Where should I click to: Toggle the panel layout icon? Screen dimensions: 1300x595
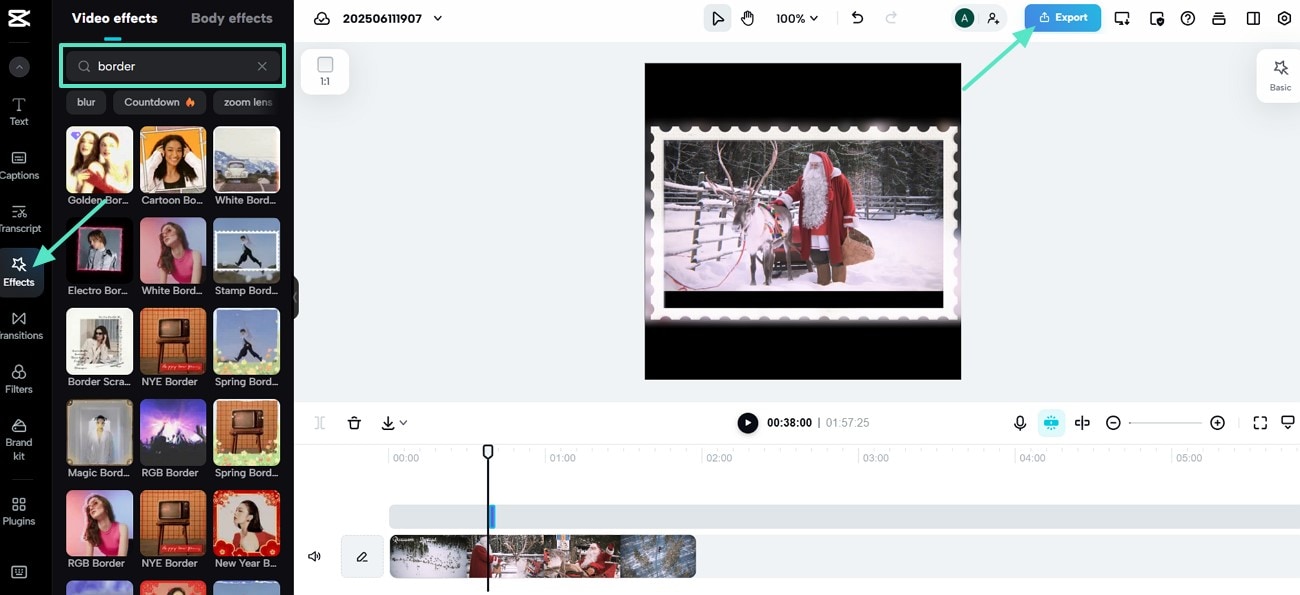coord(1253,18)
